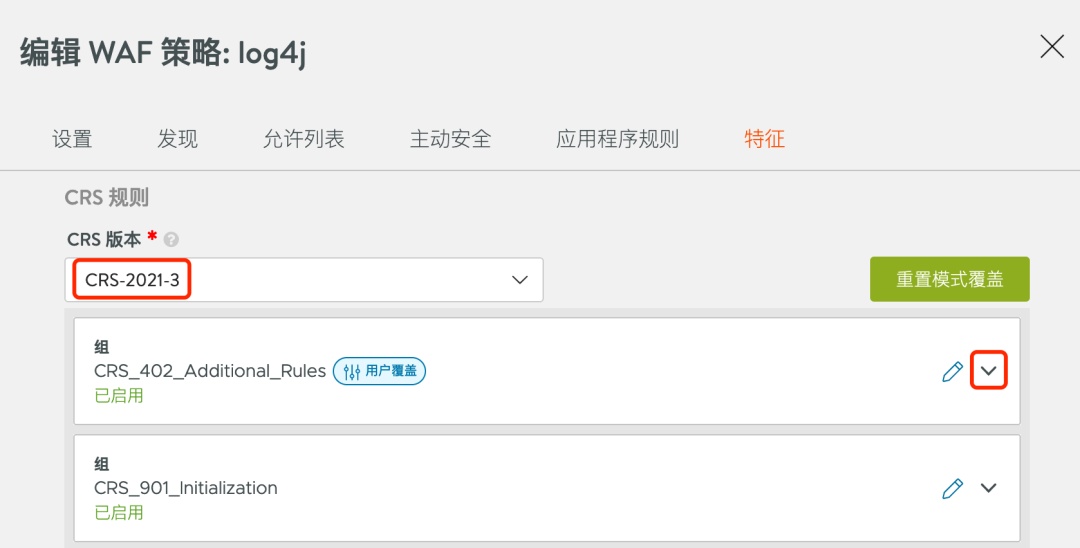Screen dimensions: 1080x548
Task: Click the 用户覆盖 override badge
Action: click(380, 371)
